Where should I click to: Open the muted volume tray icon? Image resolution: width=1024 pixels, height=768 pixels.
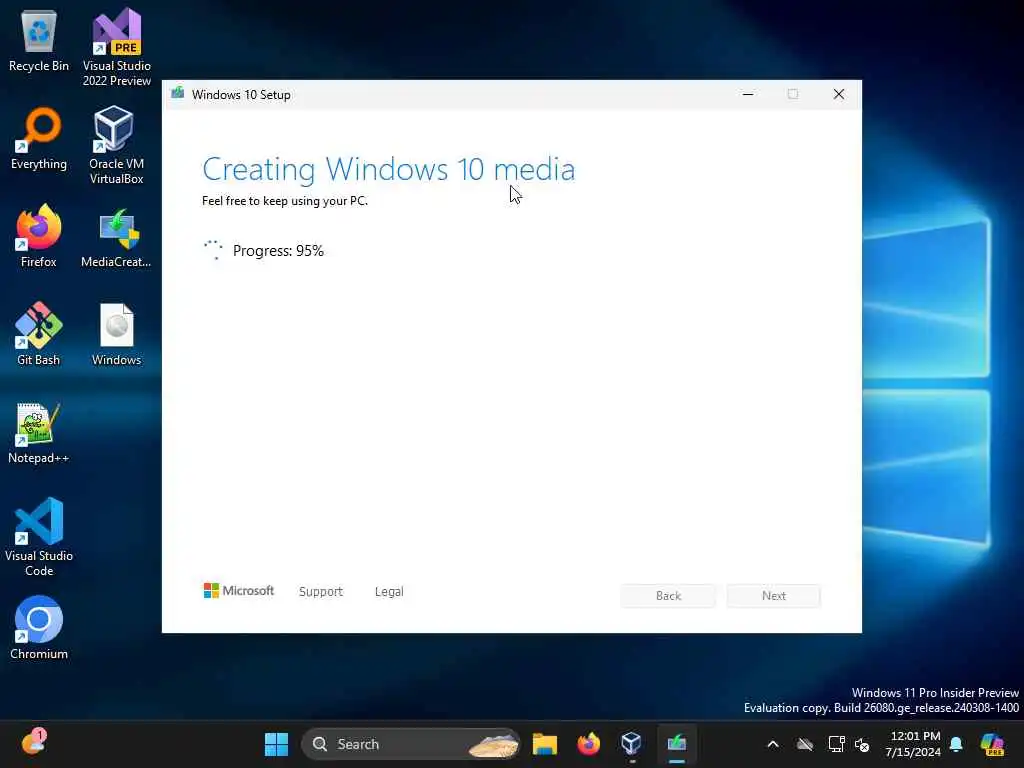[862, 744]
